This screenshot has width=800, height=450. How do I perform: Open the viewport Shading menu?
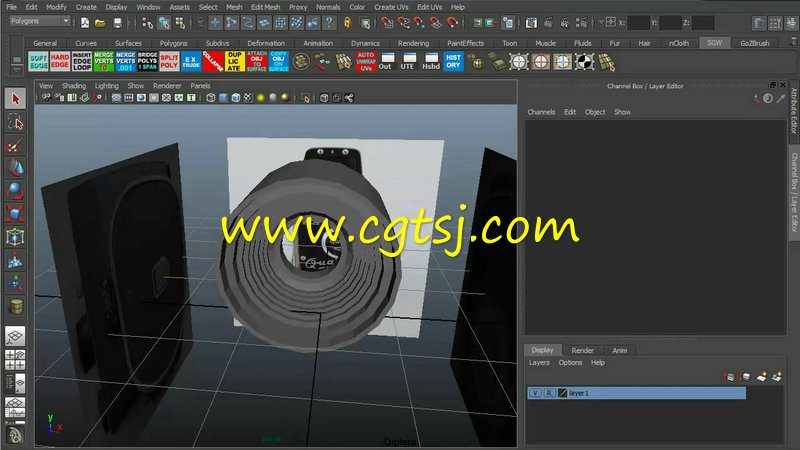[74, 86]
